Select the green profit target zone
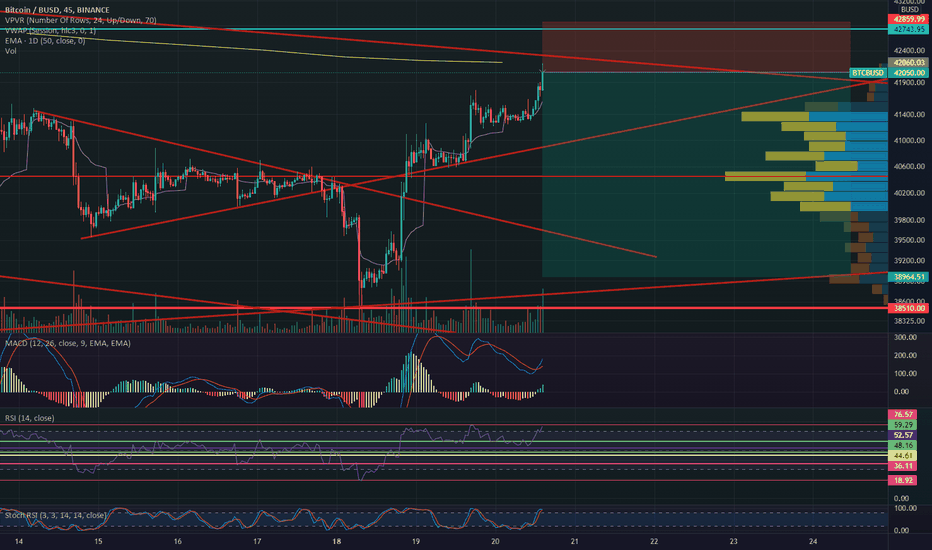This screenshot has height=550, width=932. pos(696,175)
